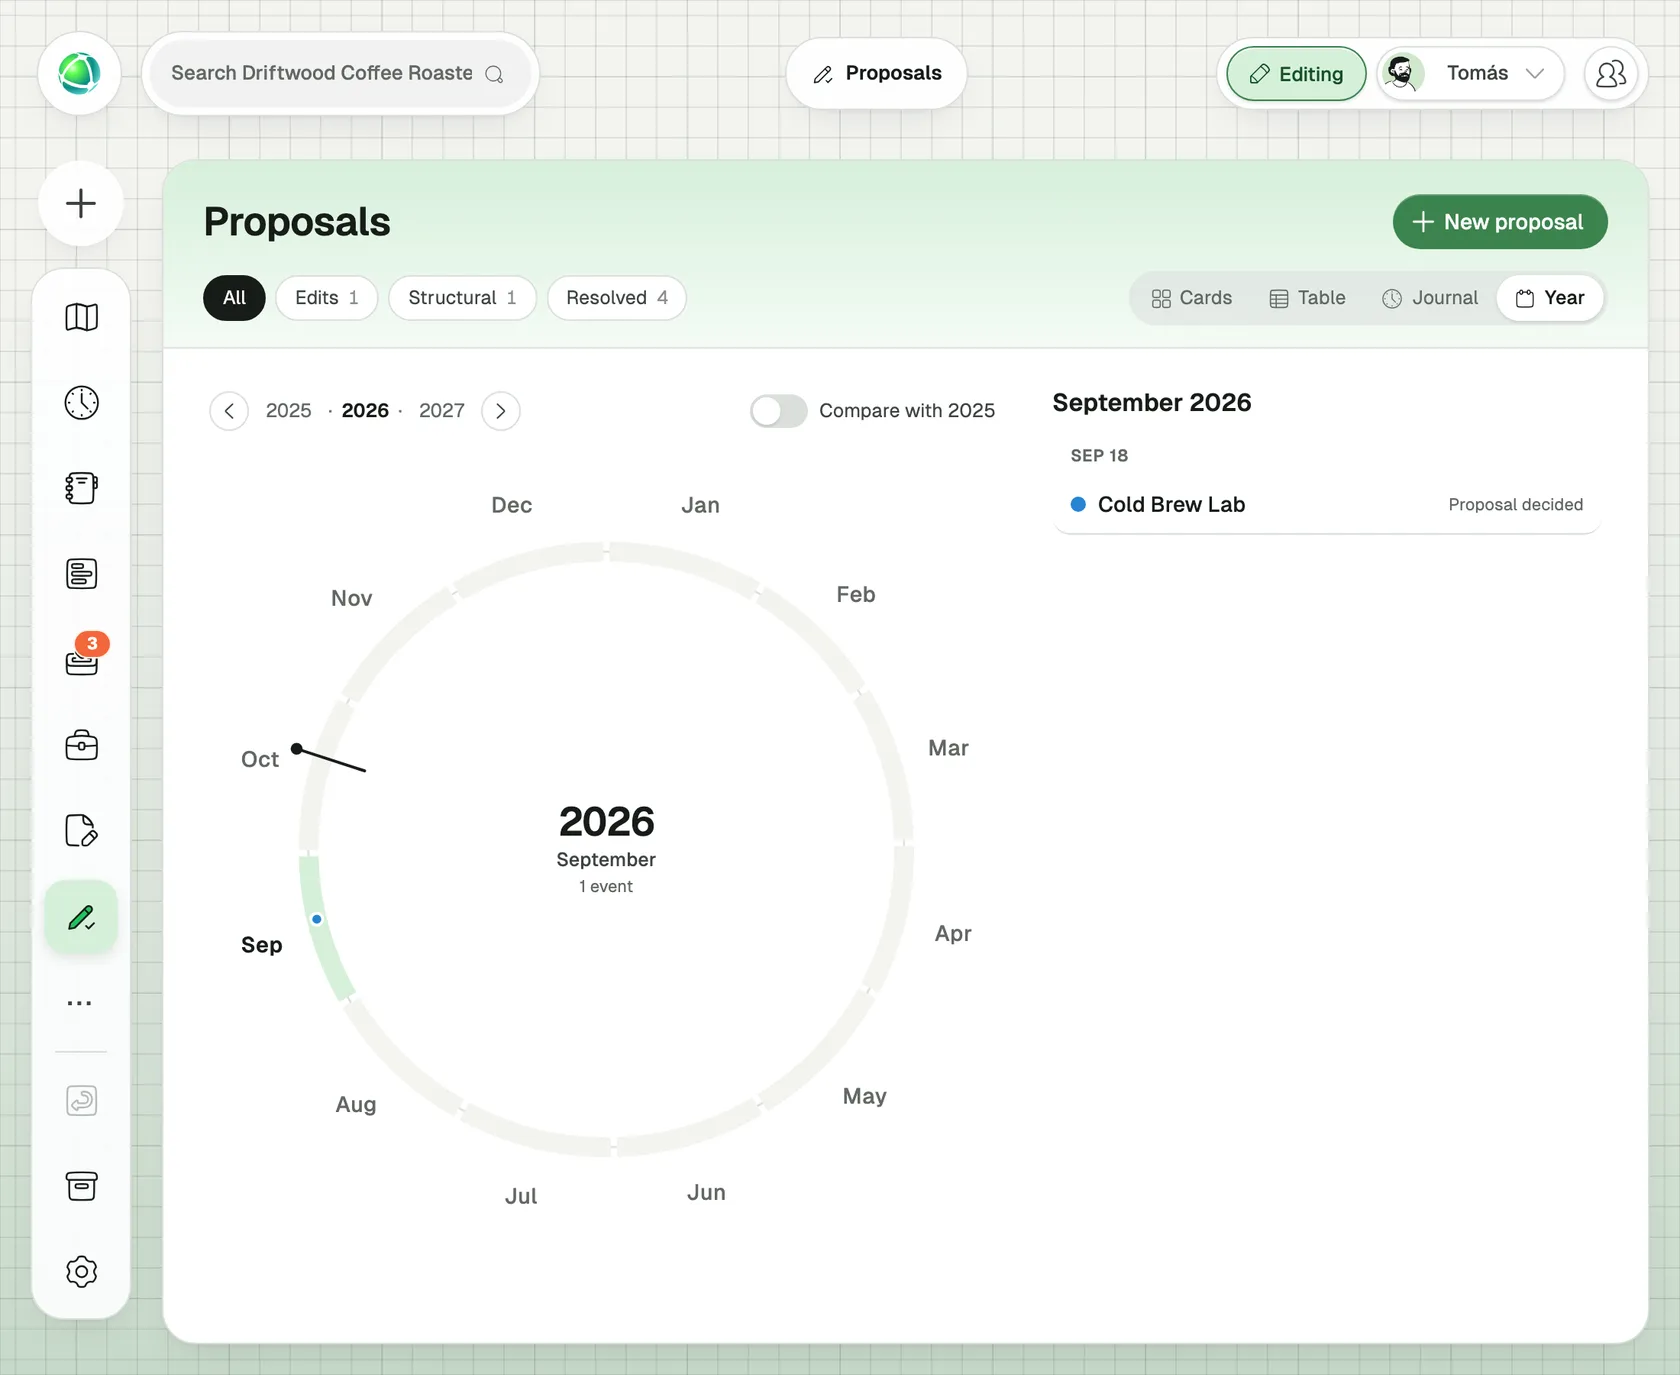This screenshot has height=1375, width=1680.
Task: Go to next year with right chevron
Action: pyautogui.click(x=501, y=411)
